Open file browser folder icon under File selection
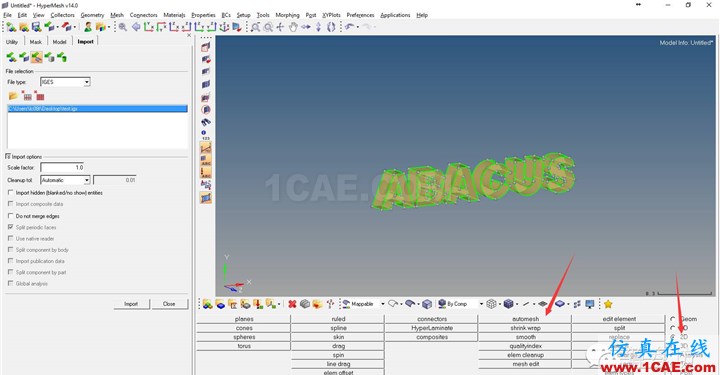 pos(13,96)
